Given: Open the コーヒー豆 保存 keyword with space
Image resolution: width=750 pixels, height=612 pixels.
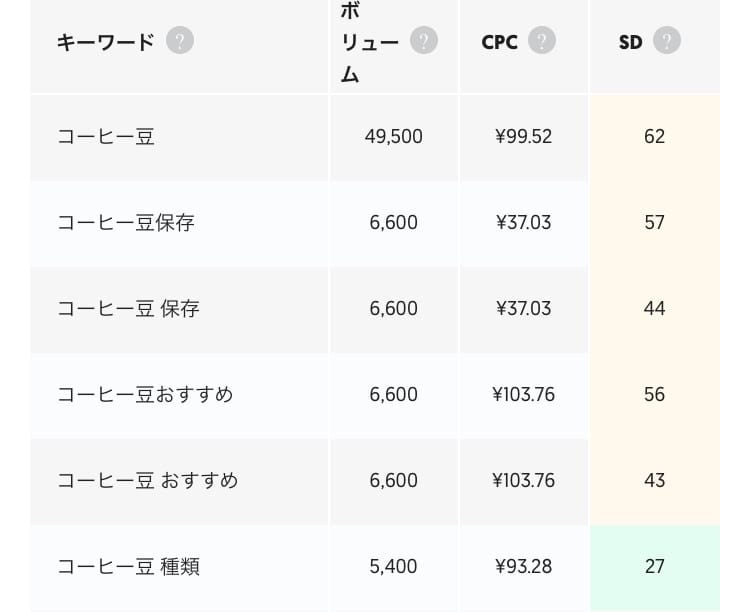Looking at the screenshot, I should point(128,308).
